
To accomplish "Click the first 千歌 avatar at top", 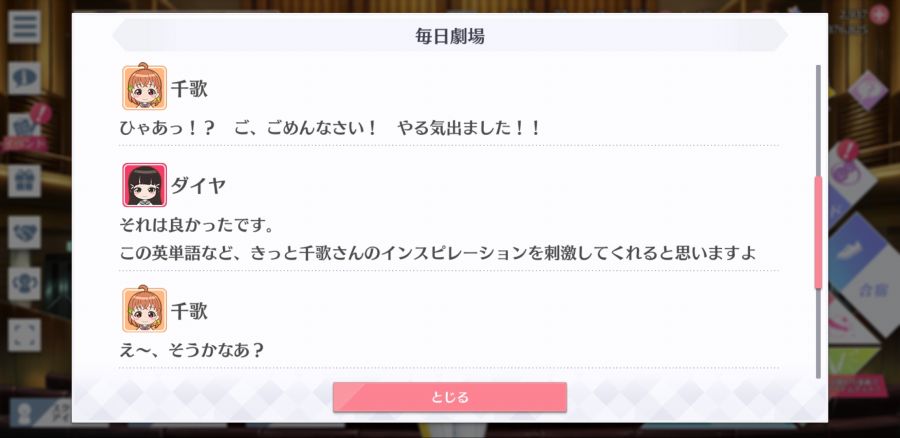I will tap(145, 87).
